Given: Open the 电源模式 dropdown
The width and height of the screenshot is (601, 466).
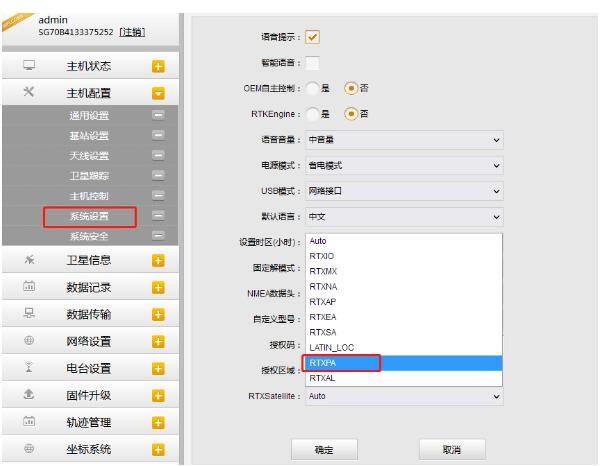Looking at the screenshot, I should [x=404, y=166].
